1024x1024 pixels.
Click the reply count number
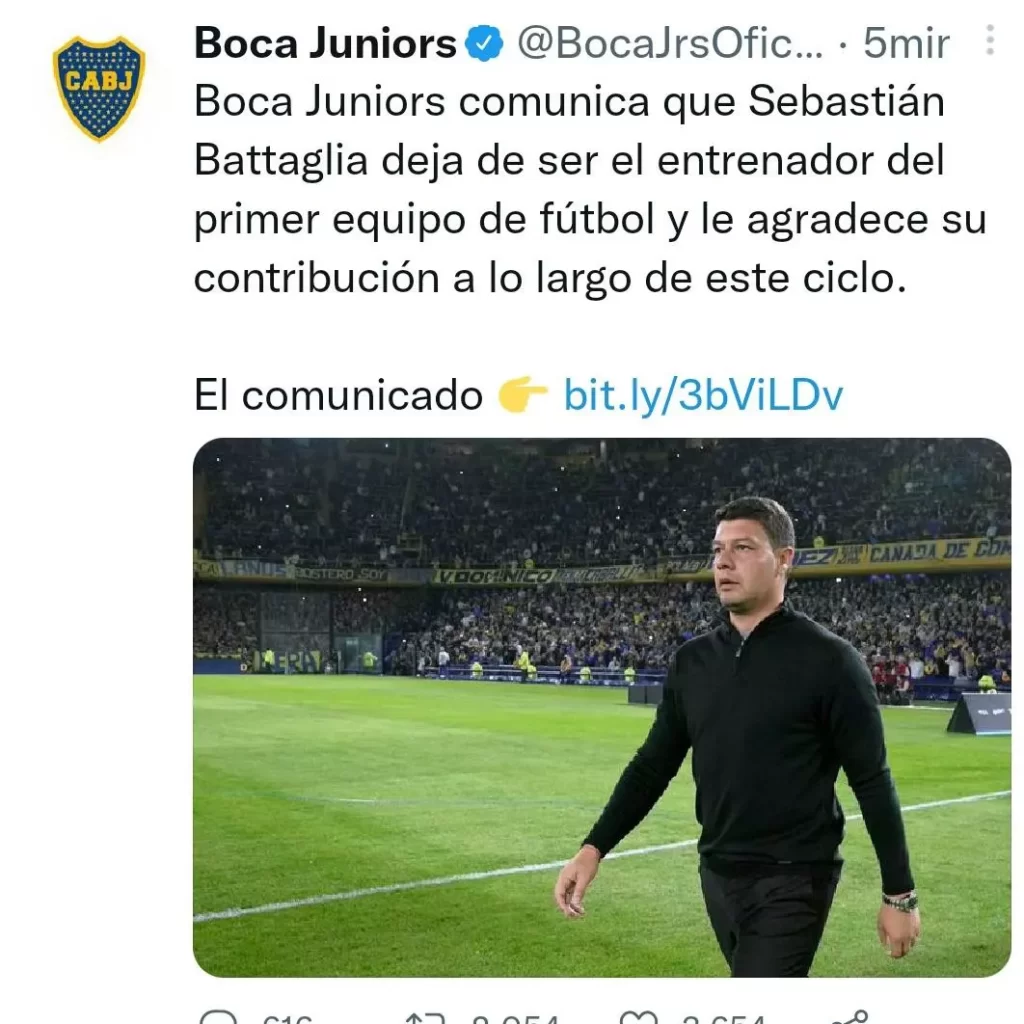(x=287, y=1019)
